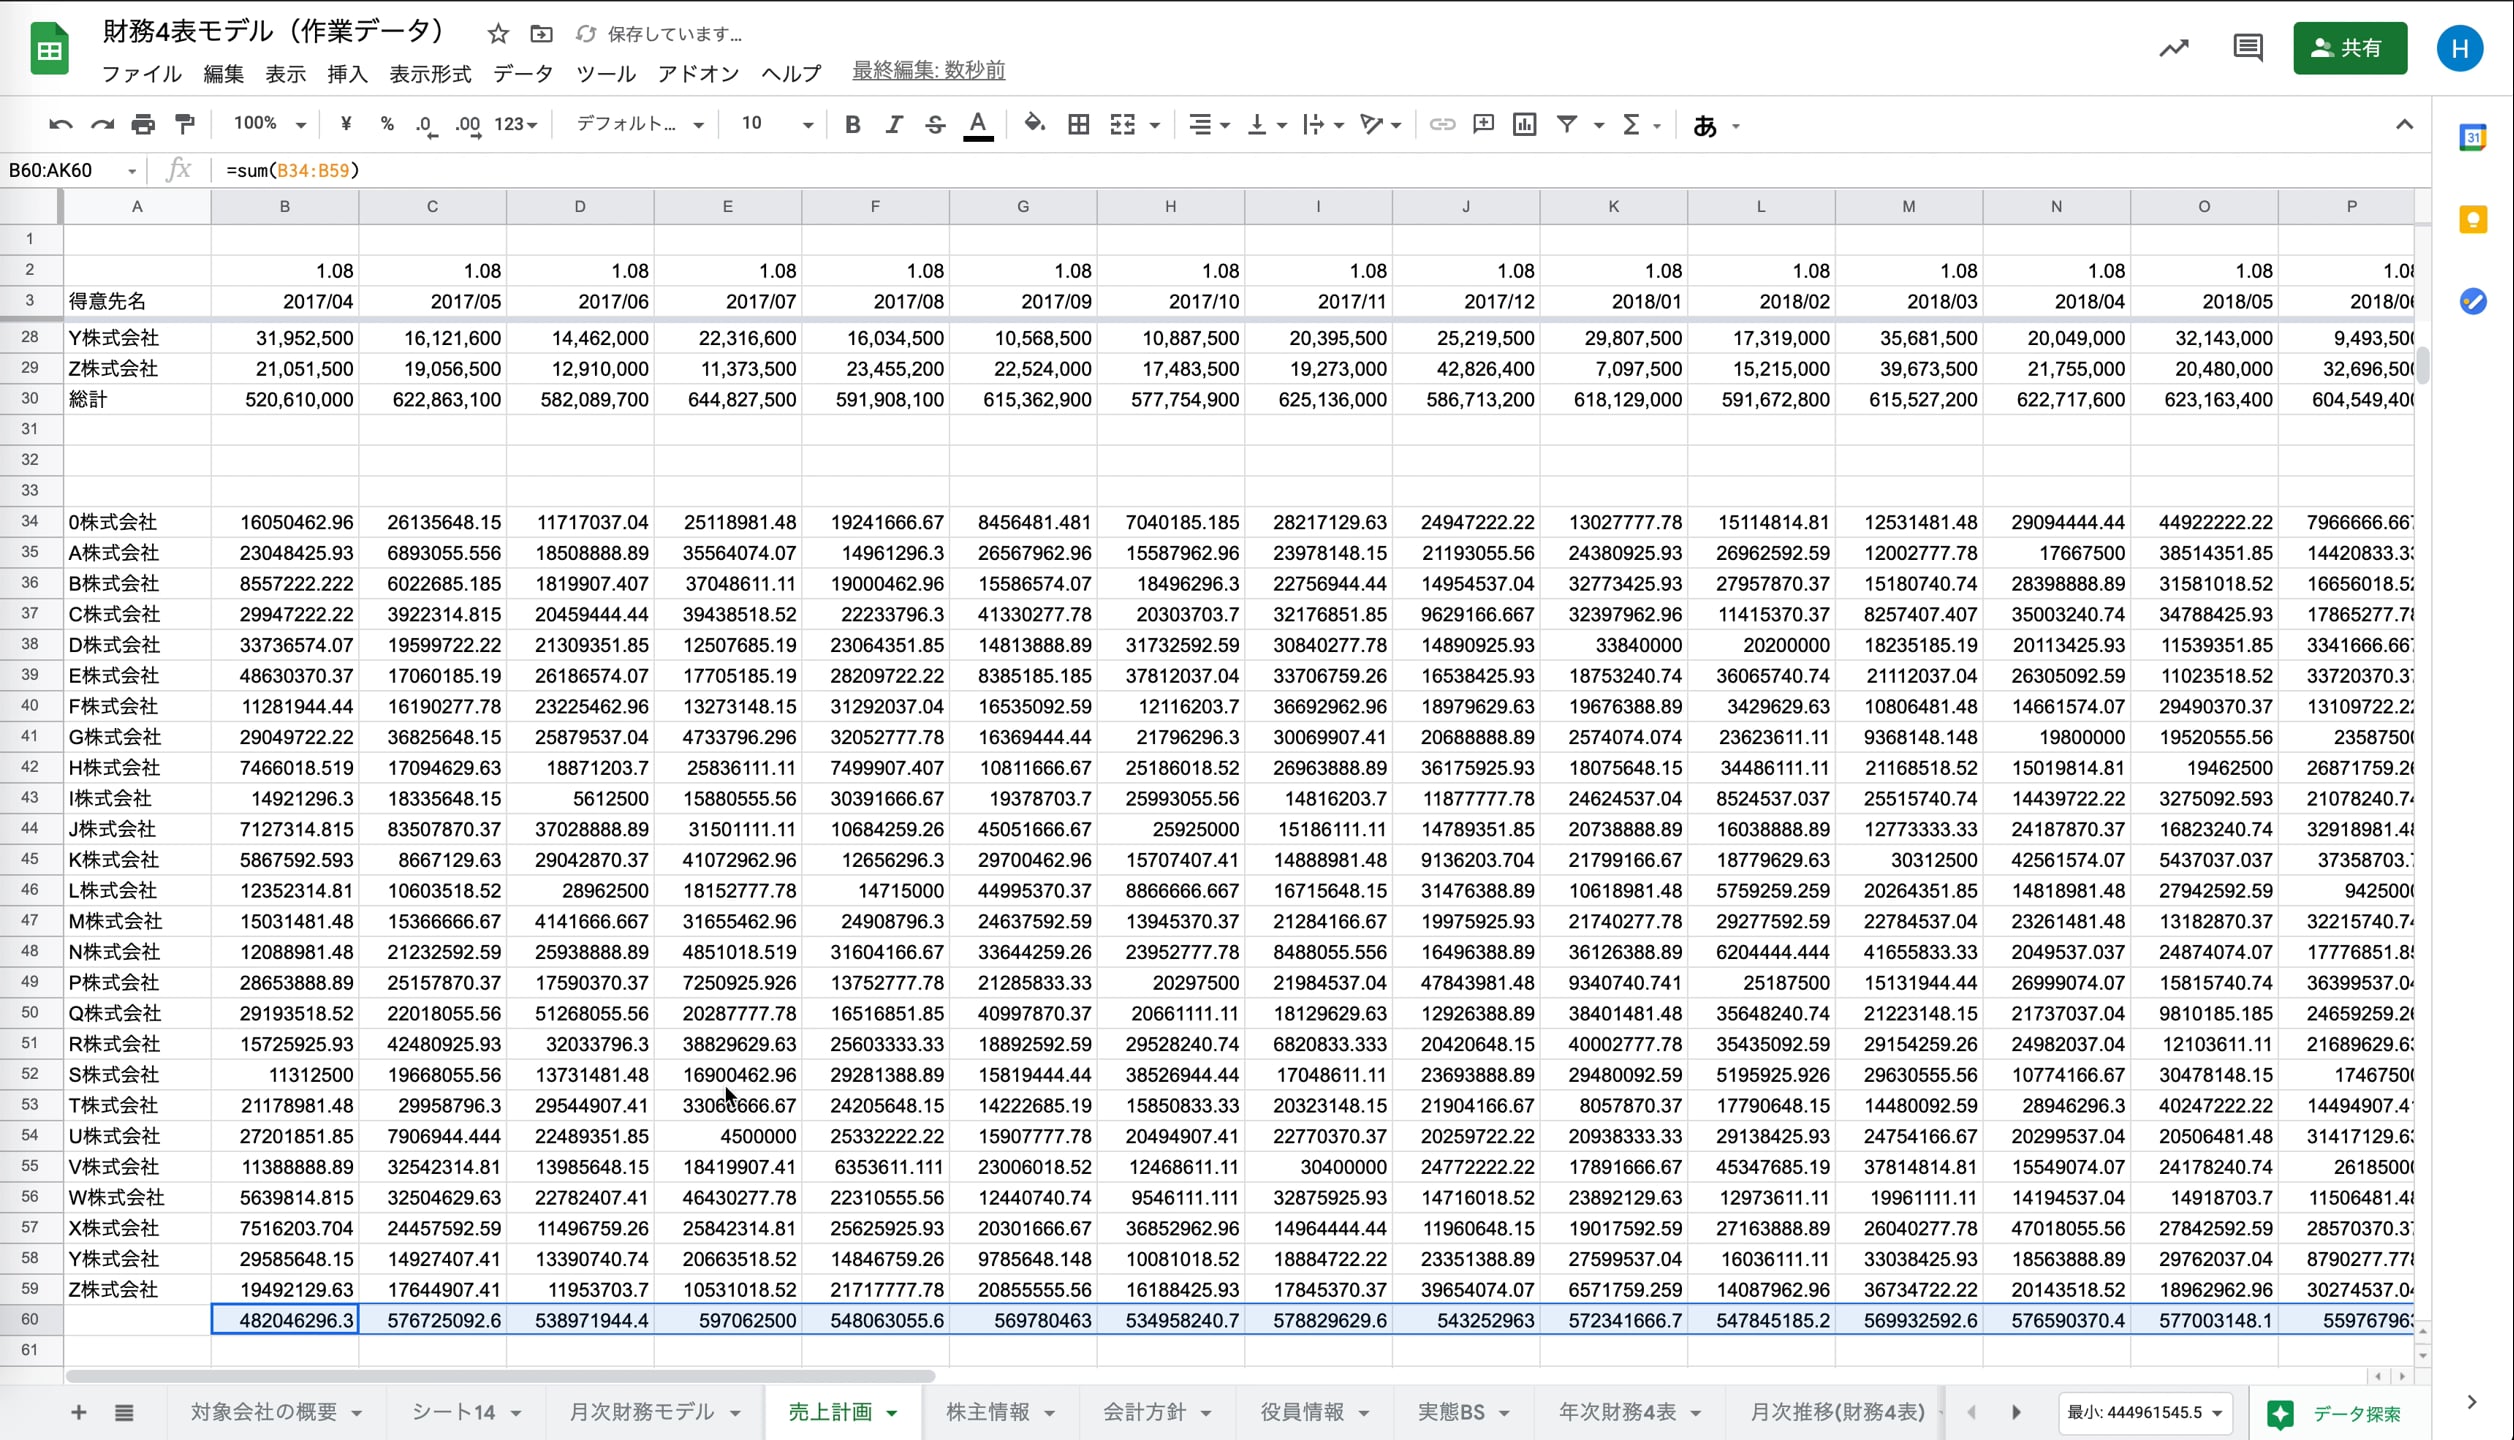Click the text color A swatch
Image resolution: width=2514 pixels, height=1440 pixels.
coord(978,124)
